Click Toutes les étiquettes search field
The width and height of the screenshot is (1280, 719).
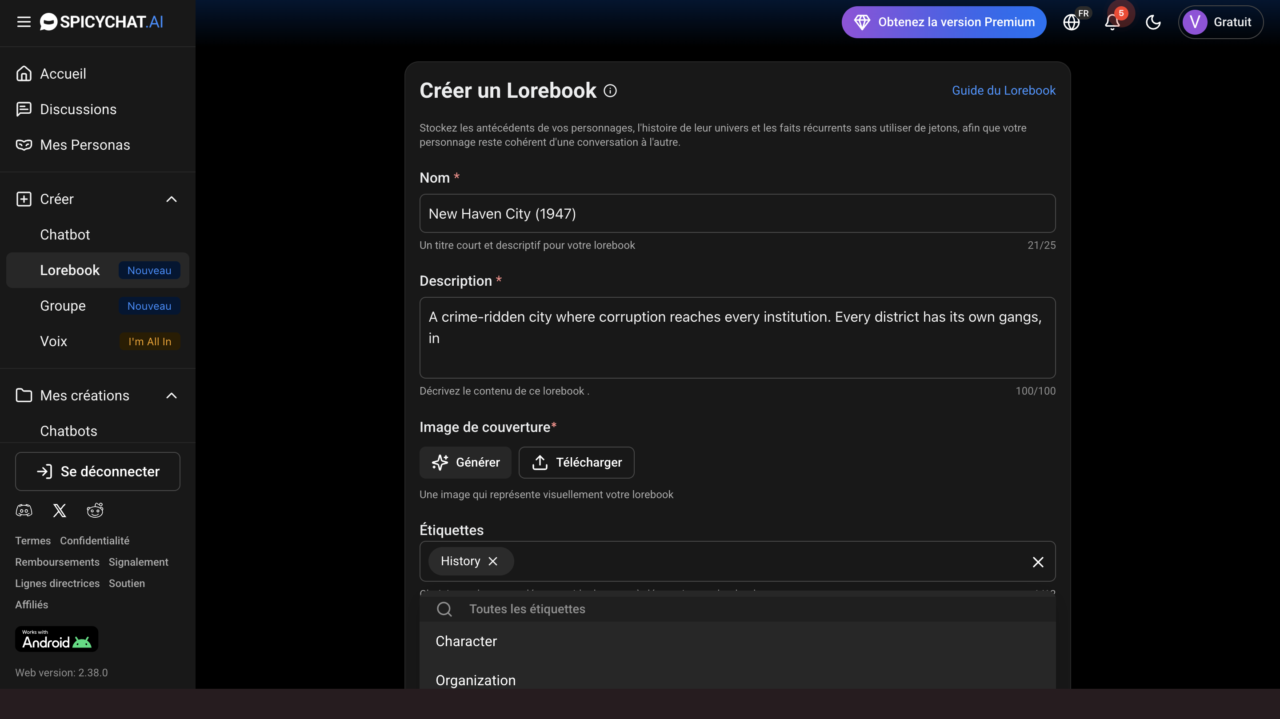737,609
